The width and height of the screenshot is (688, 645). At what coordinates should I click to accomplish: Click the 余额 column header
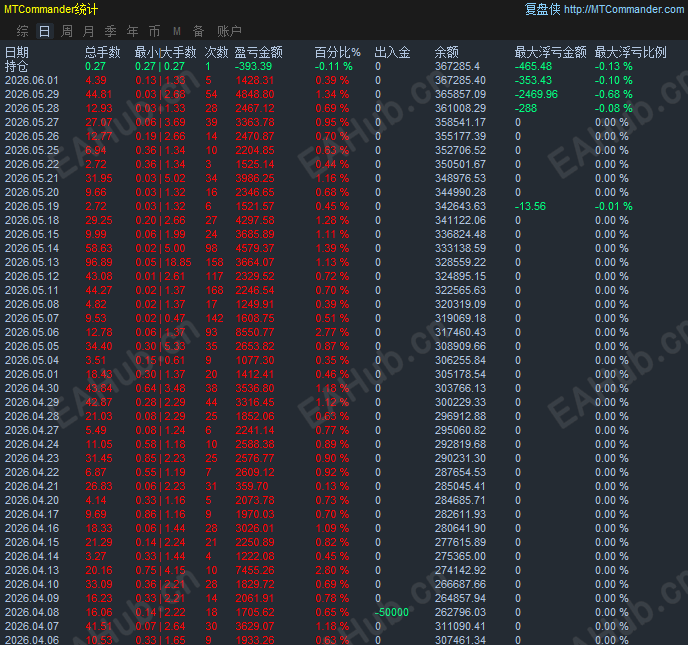pyautogui.click(x=447, y=53)
